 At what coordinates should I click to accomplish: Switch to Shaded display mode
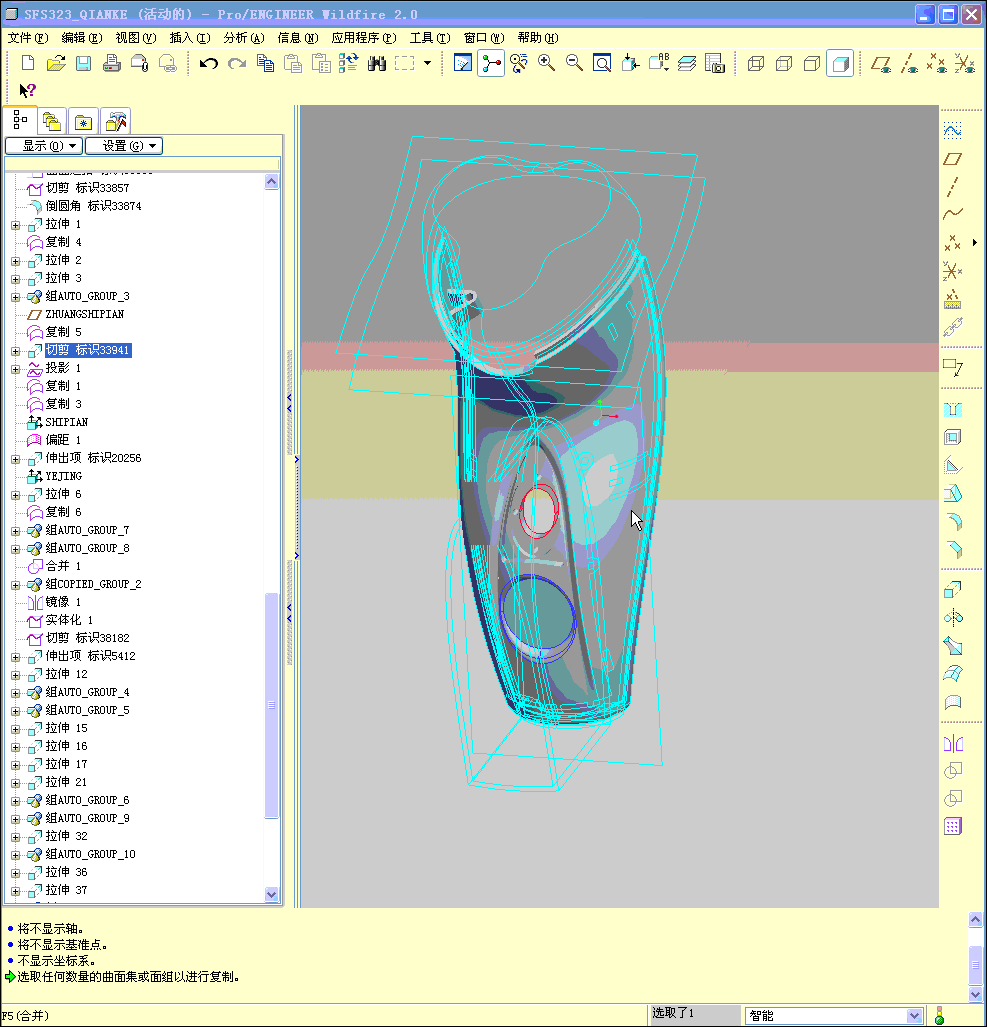[x=840, y=64]
